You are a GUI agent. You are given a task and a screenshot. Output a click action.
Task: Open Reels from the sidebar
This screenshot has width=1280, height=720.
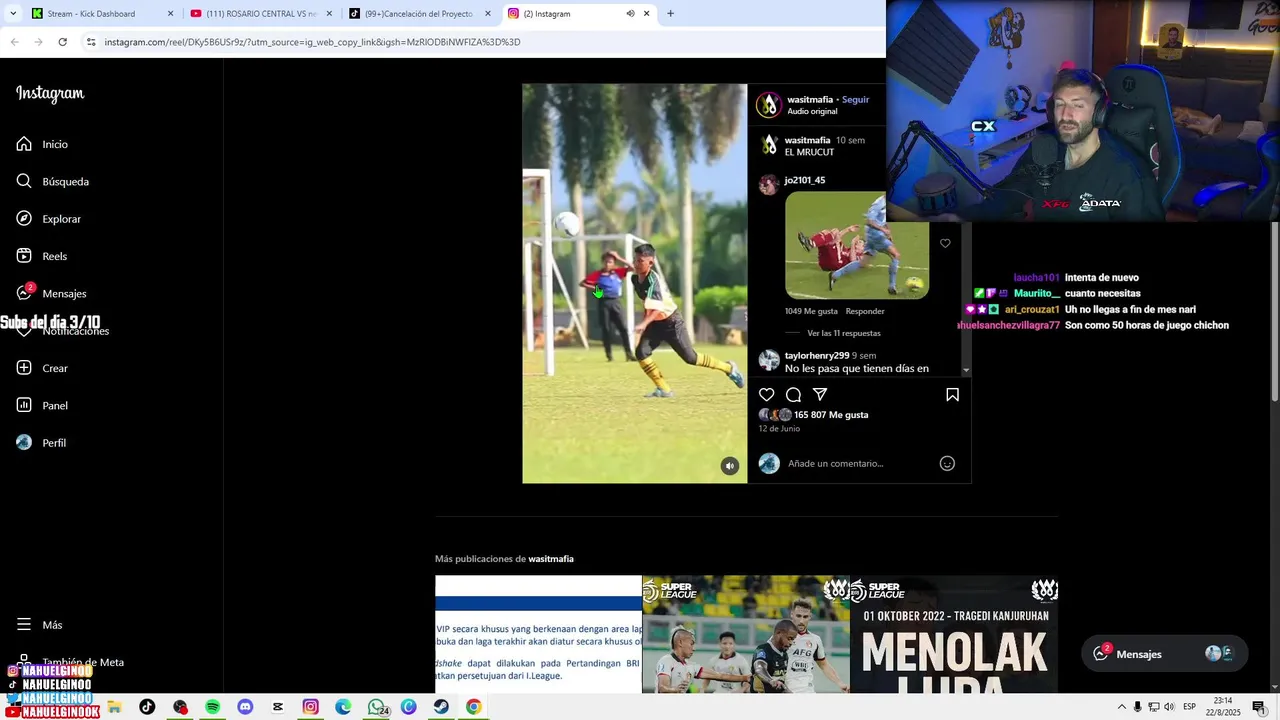pos(42,256)
